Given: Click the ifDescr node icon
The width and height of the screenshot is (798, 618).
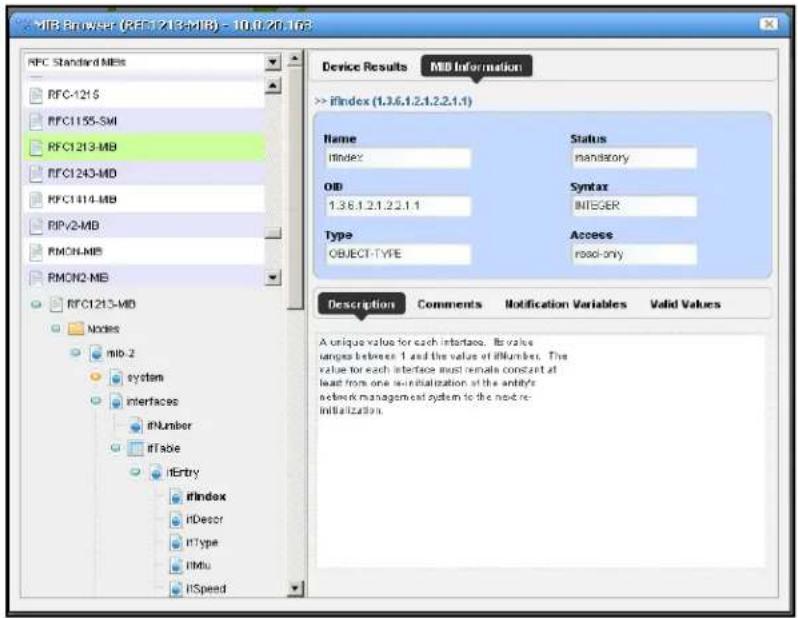Looking at the screenshot, I should point(176,520).
